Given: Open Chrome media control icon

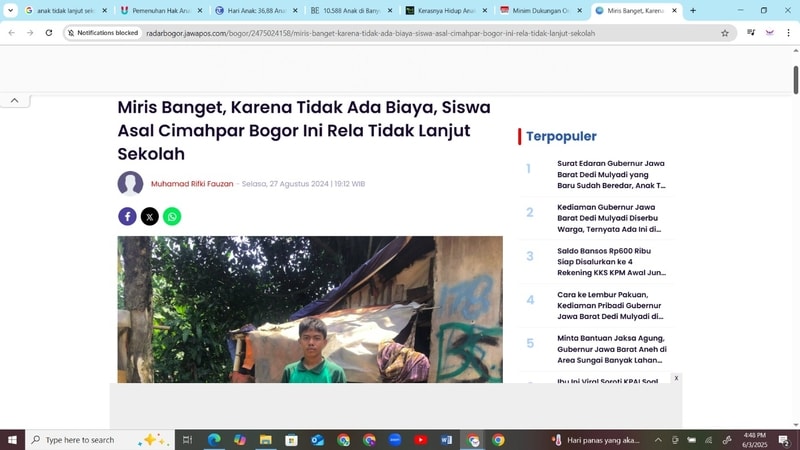Looking at the screenshot, I should point(751,33).
